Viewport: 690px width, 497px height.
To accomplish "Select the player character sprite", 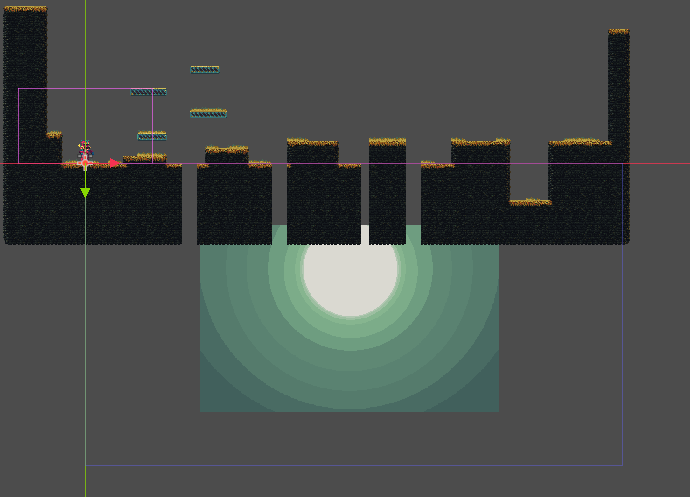I will click(x=85, y=152).
